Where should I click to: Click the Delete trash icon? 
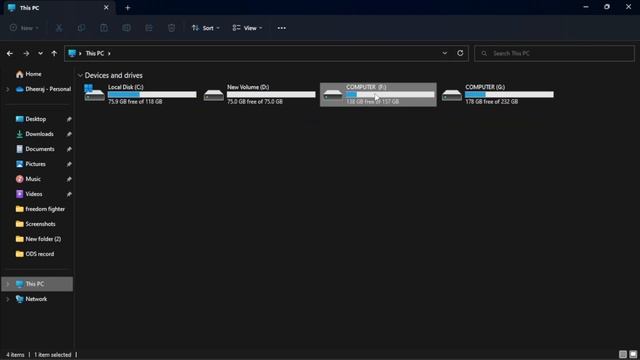point(171,28)
